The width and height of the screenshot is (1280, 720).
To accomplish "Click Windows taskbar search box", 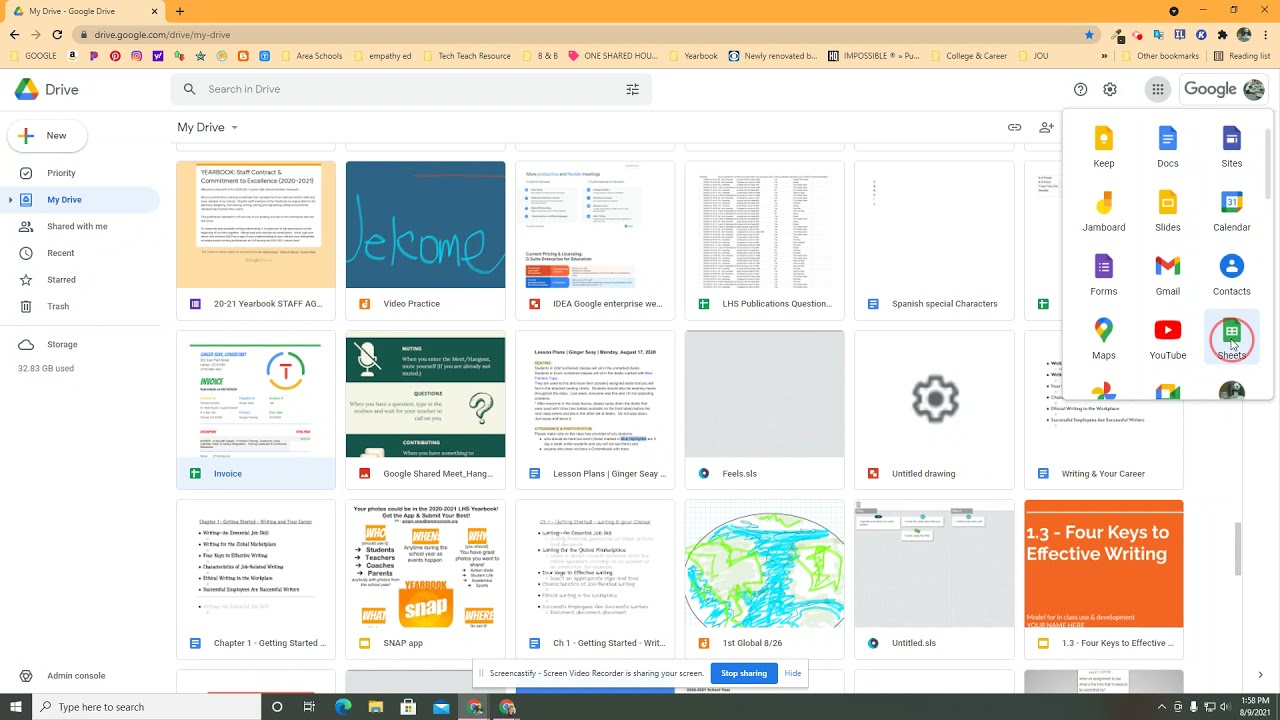I will pos(145,707).
